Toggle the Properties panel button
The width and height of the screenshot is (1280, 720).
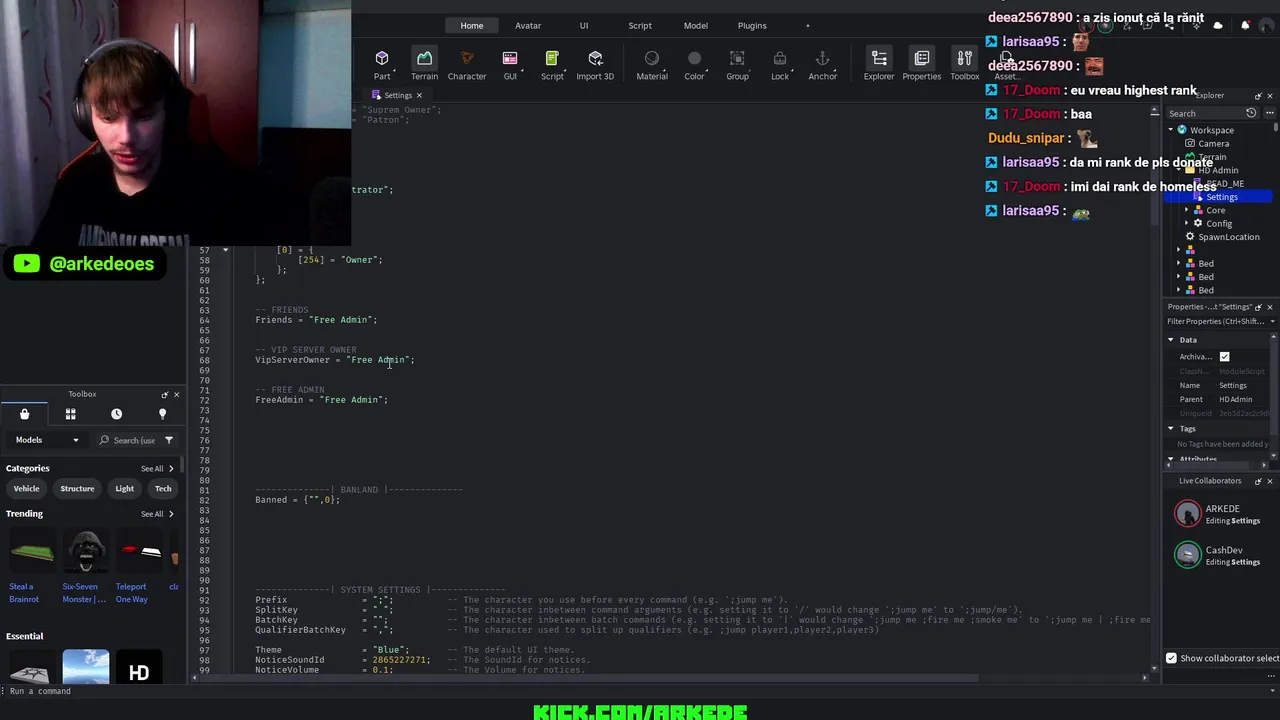click(921, 64)
